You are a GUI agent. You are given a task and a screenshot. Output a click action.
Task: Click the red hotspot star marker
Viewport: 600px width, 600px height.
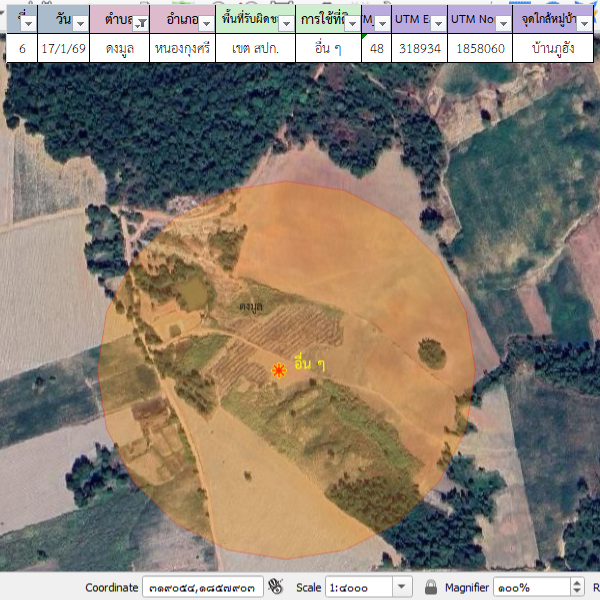[x=279, y=370]
